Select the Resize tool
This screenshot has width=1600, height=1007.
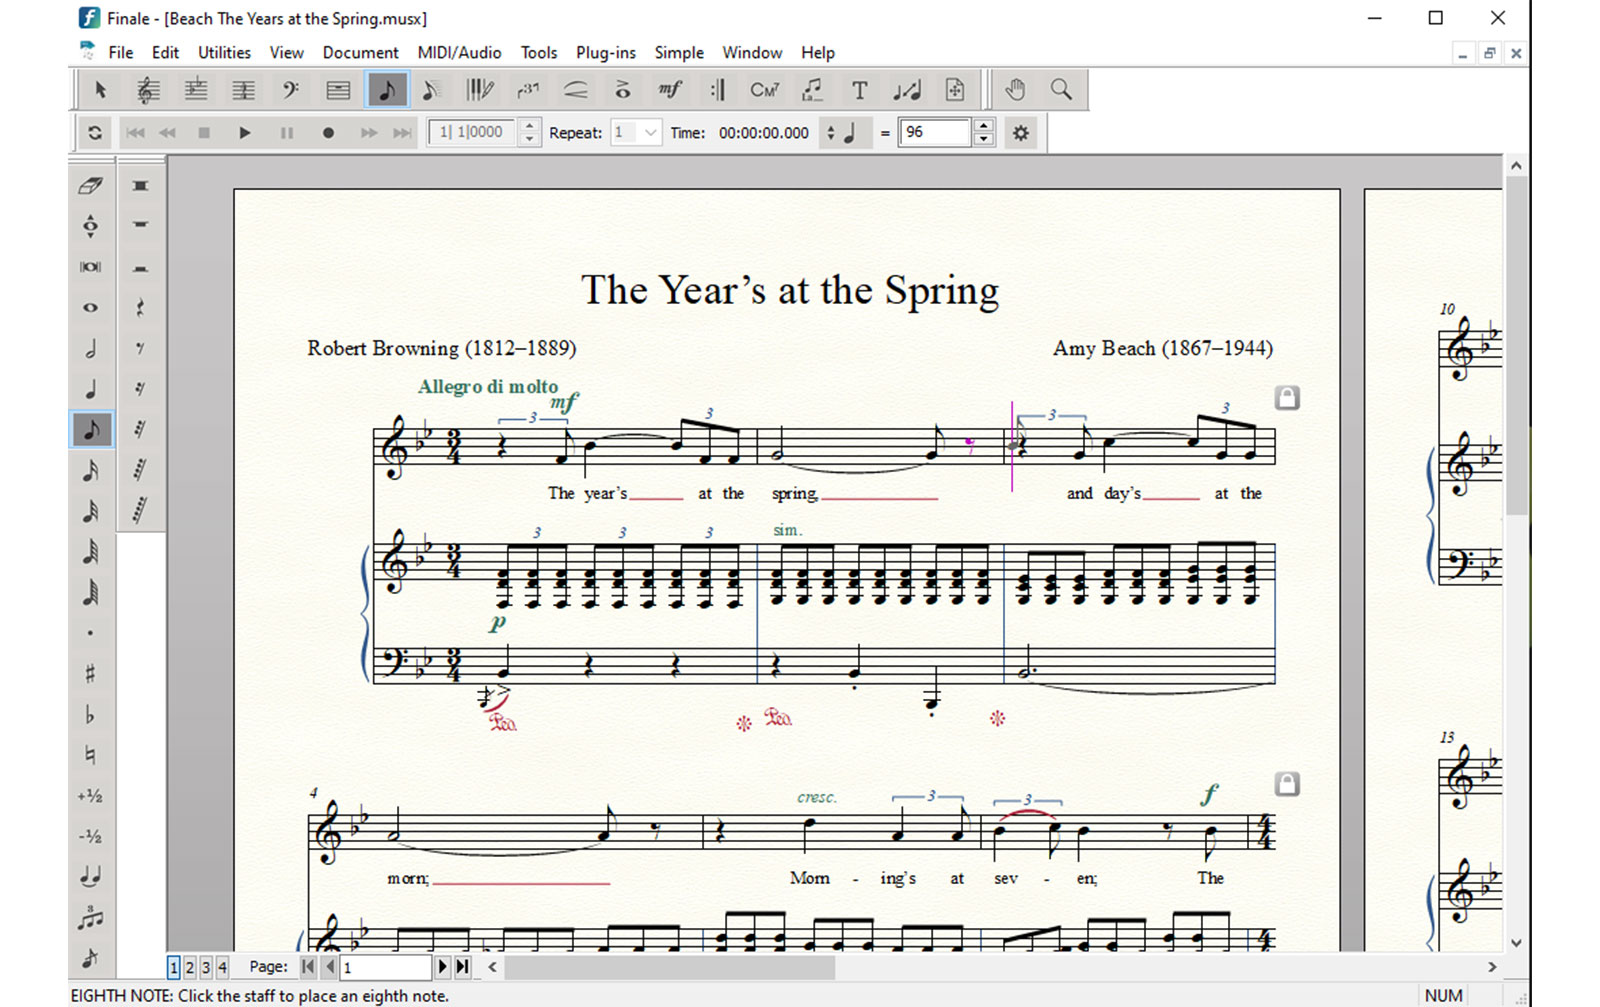coord(907,90)
